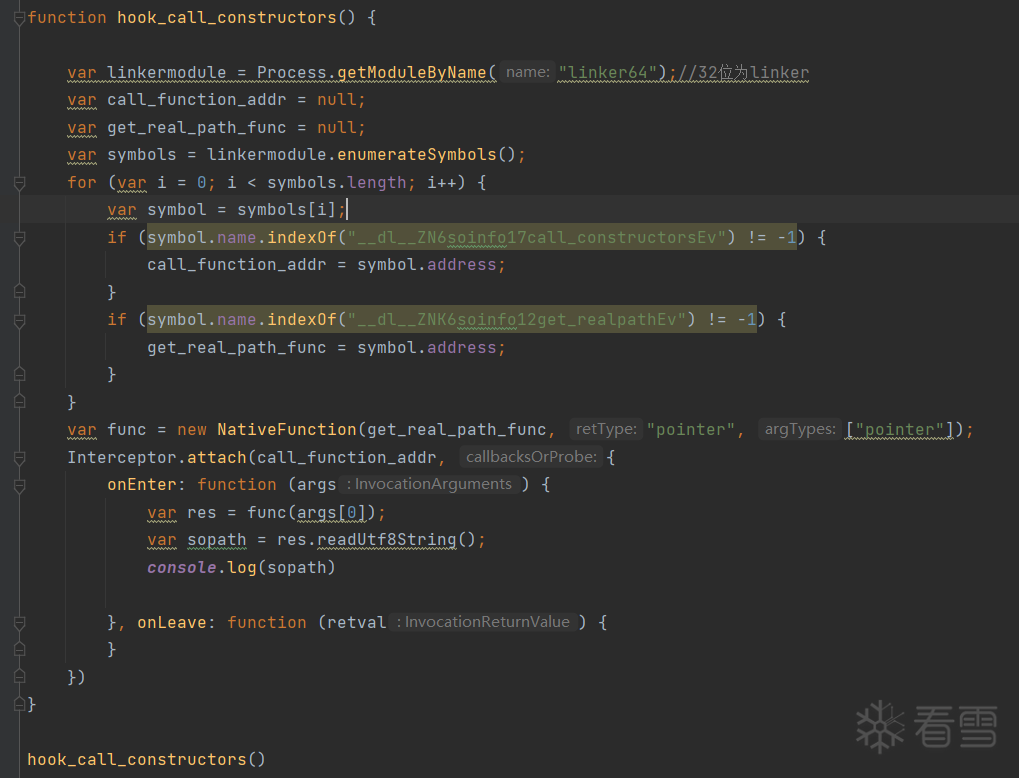Image resolution: width=1019 pixels, height=778 pixels.
Task: Fold the onEnter function gutter marker
Action: click(19, 486)
